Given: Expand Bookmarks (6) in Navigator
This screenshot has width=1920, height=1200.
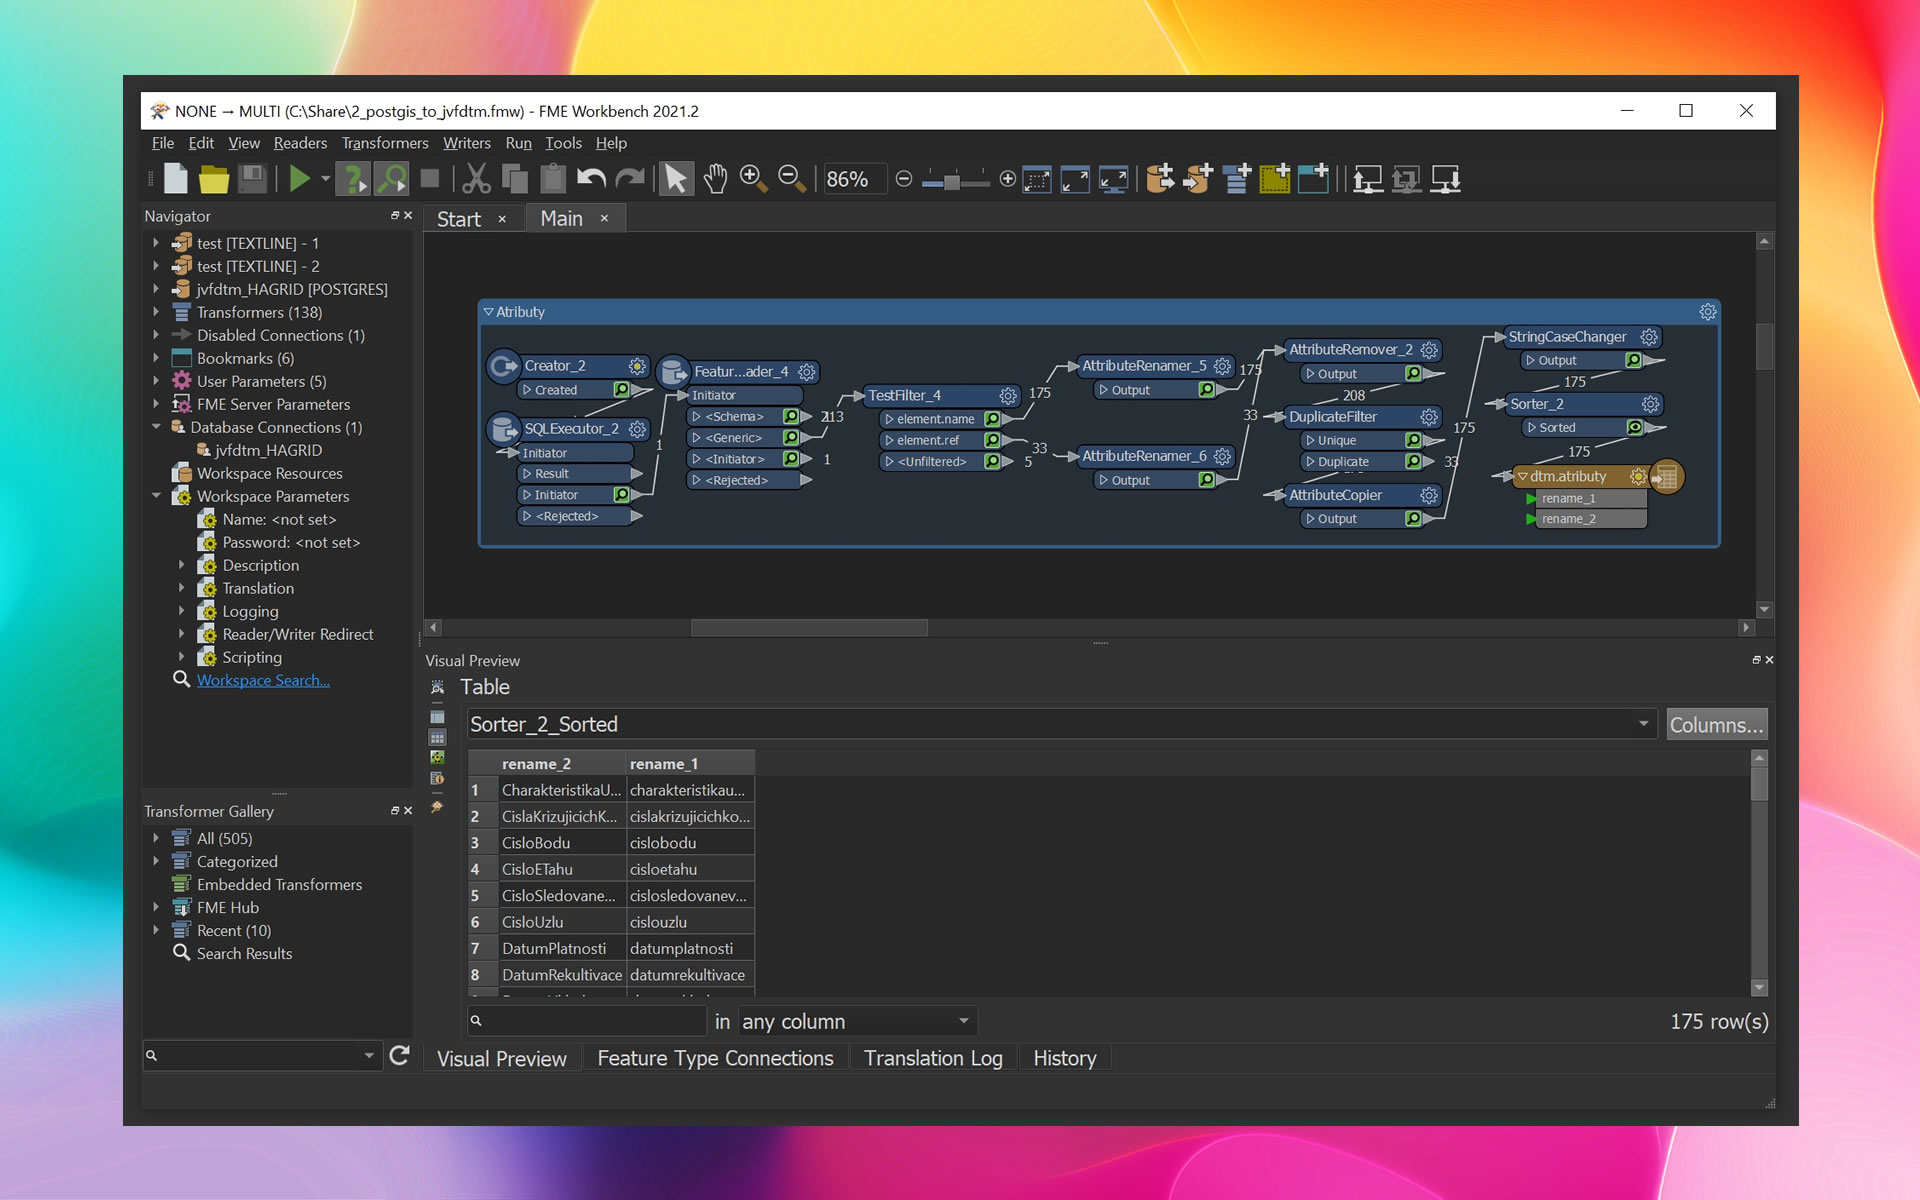Looking at the screenshot, I should [156, 358].
